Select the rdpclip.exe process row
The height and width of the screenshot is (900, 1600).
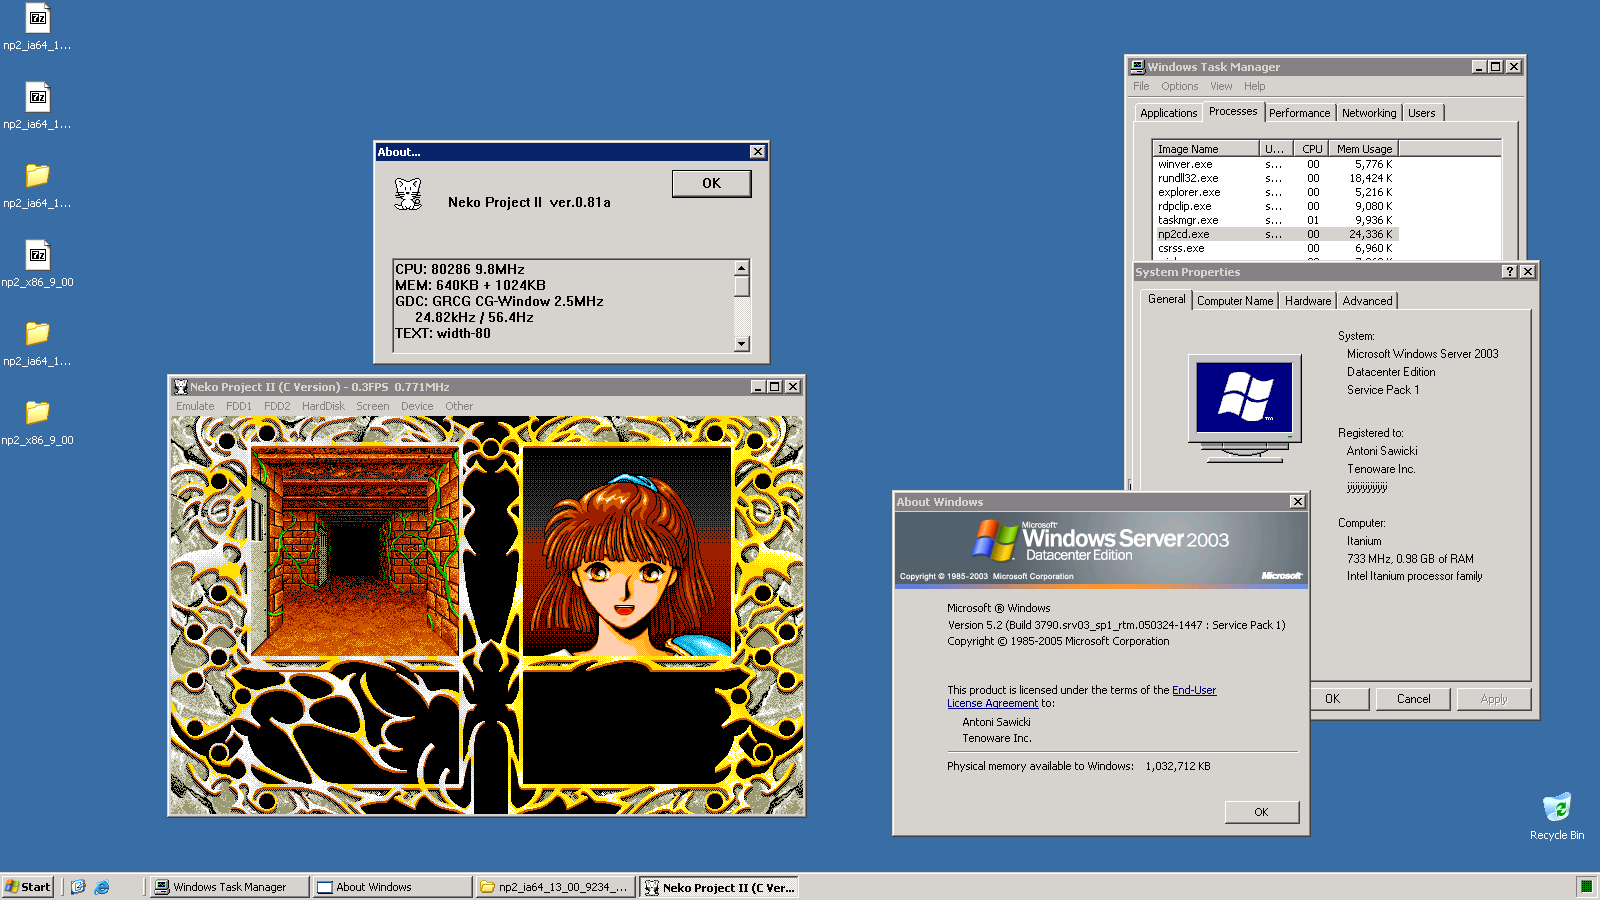1276,206
